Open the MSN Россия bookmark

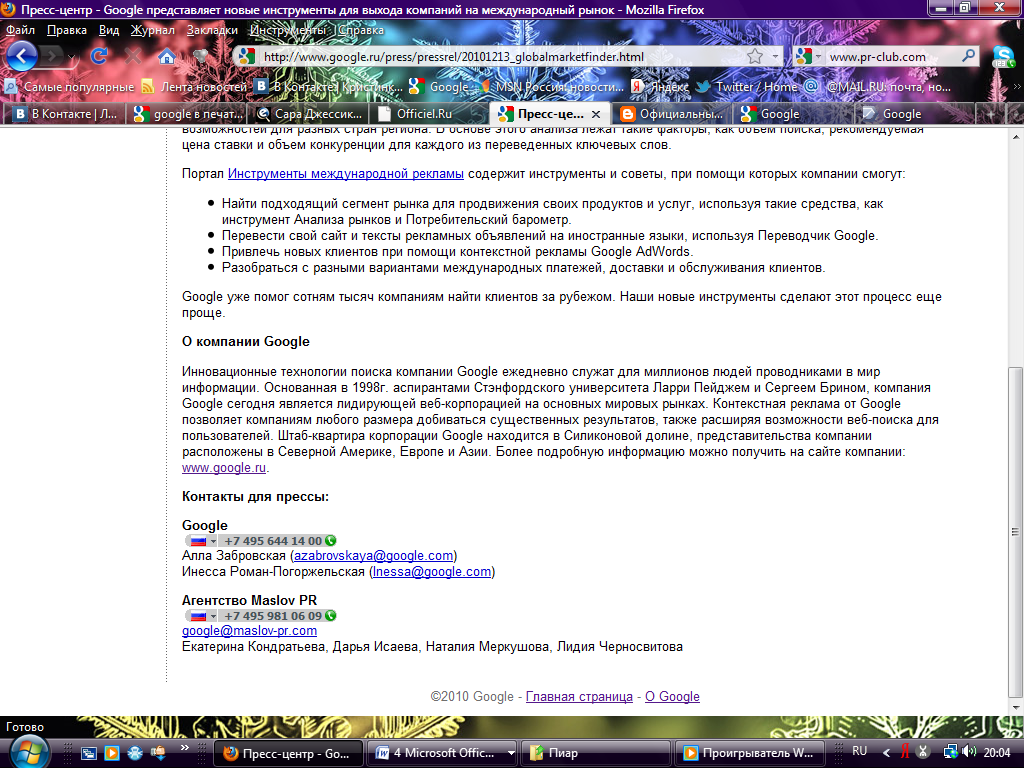point(552,86)
